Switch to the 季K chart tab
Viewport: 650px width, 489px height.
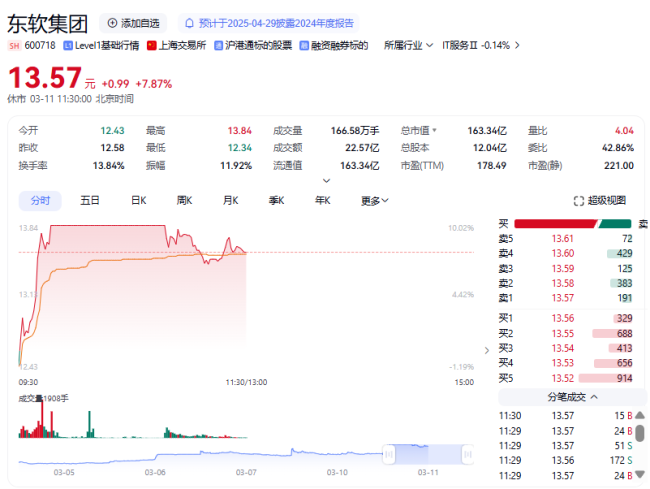(x=276, y=201)
